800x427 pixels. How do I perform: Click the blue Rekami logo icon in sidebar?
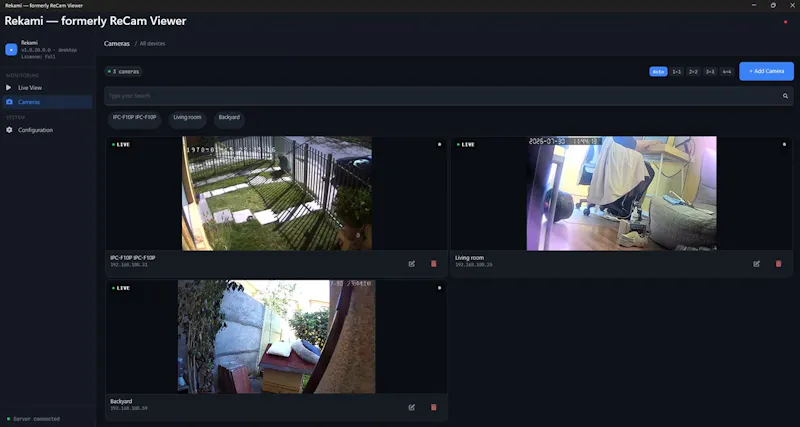coord(11,49)
